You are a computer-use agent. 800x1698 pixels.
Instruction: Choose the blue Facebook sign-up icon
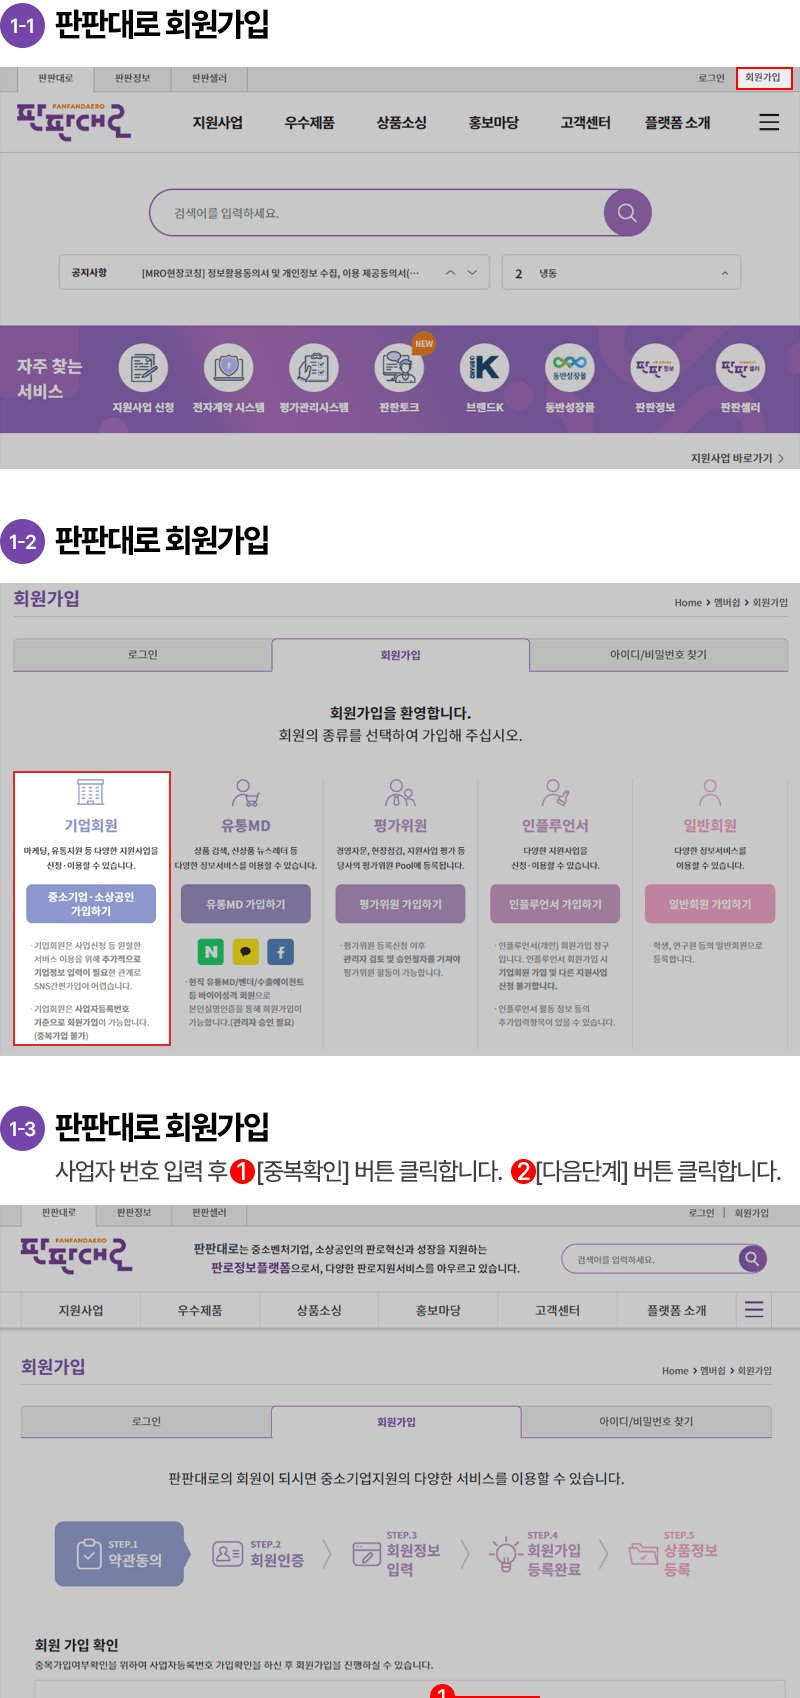(x=281, y=952)
